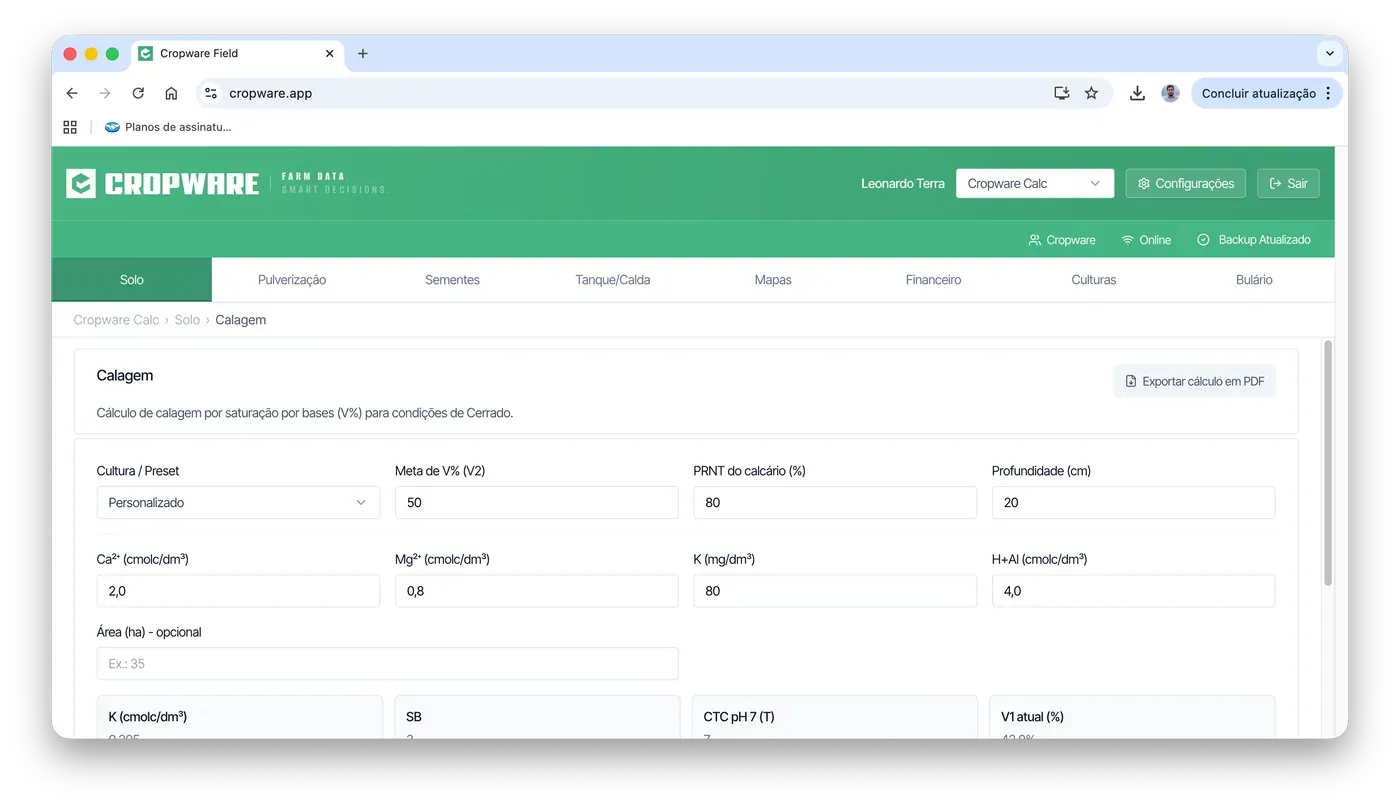Open the Sementes tab

pyautogui.click(x=452, y=280)
